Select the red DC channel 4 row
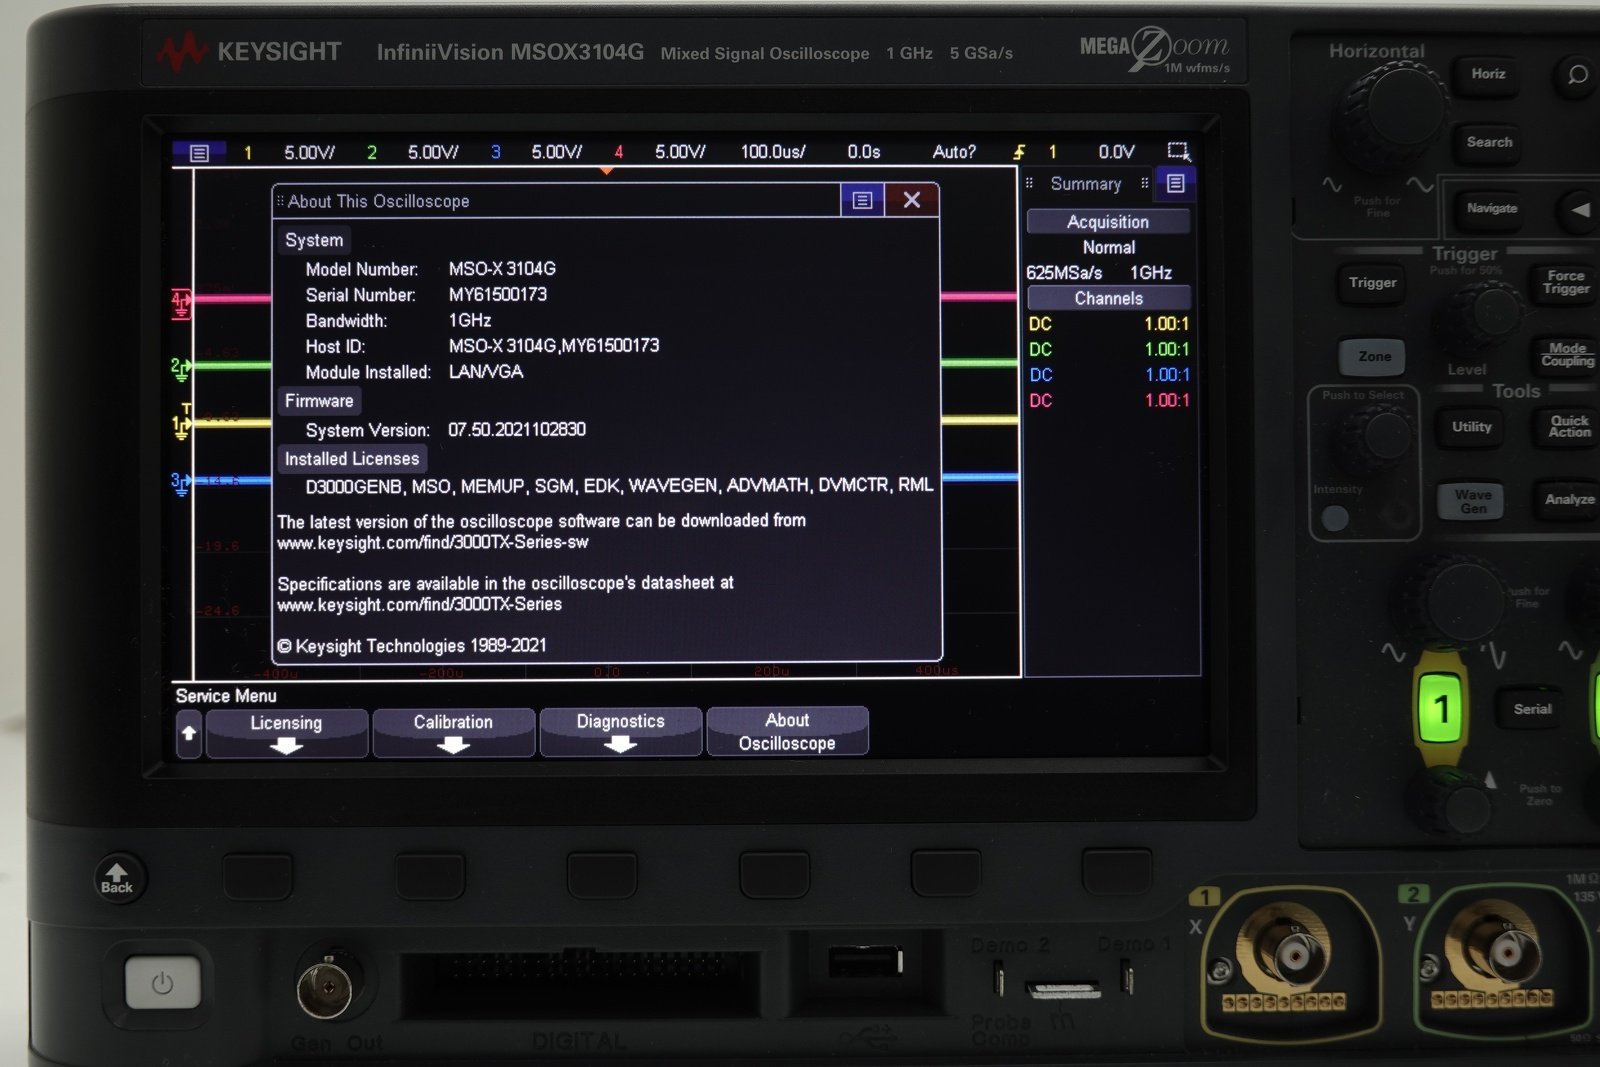Image resolution: width=1600 pixels, height=1067 pixels. pos(1109,400)
